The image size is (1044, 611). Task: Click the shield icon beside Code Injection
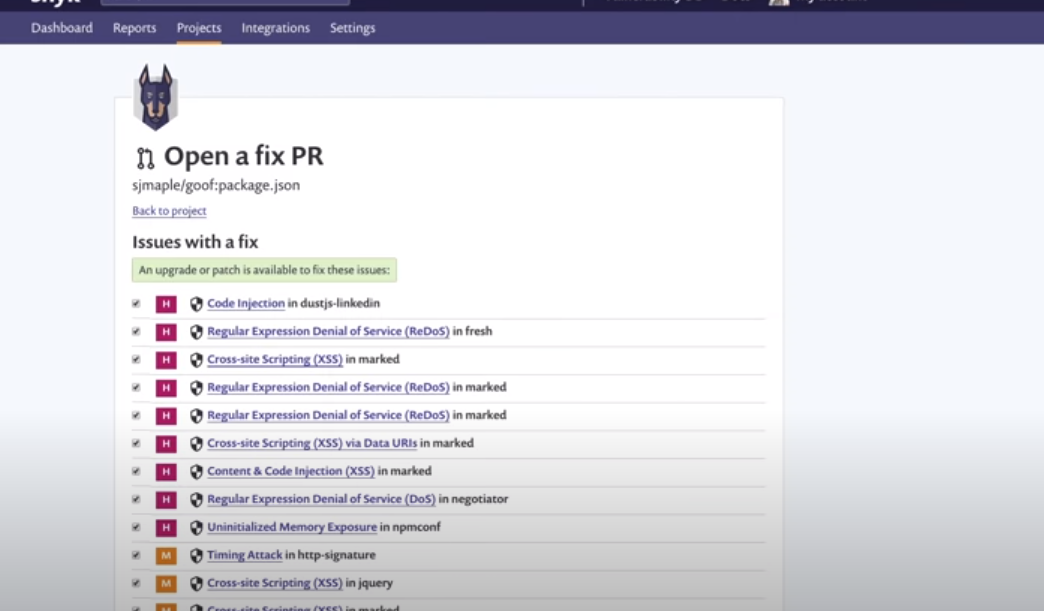[196, 304]
